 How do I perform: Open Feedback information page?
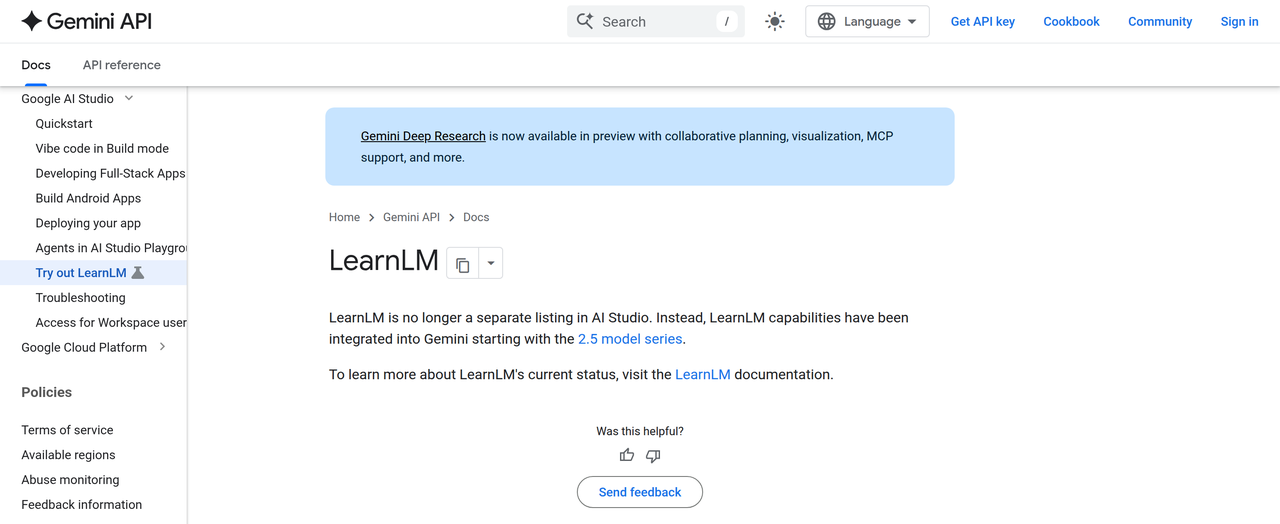tap(82, 505)
